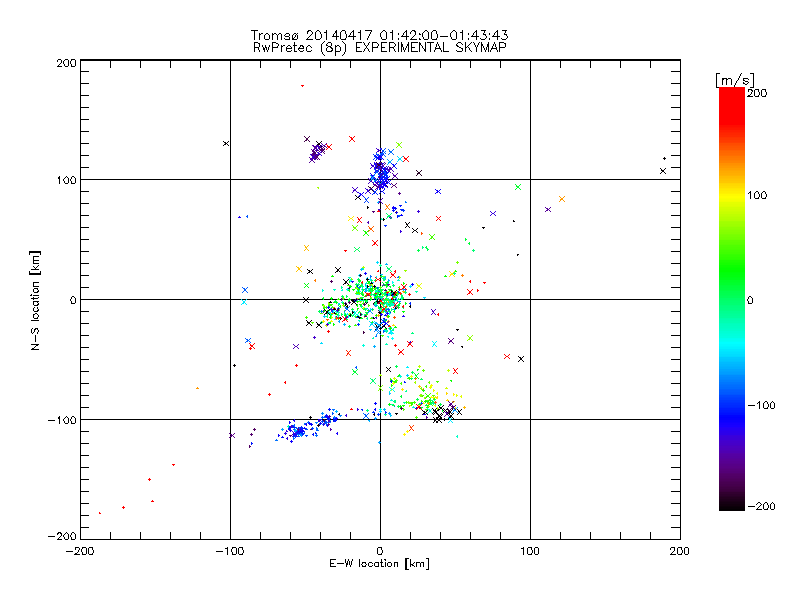Click the x-axis tick label '200'
Screen dimensions: 800x600
pyautogui.click(x=680, y=551)
